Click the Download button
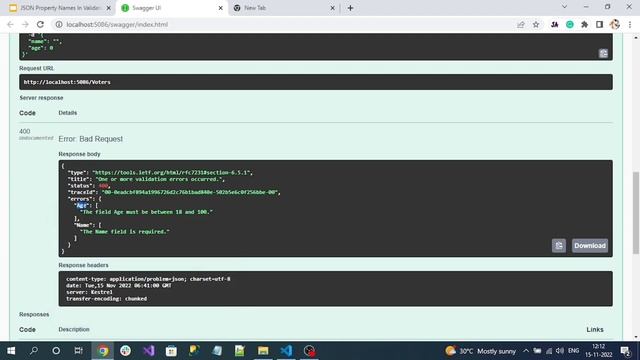Screen dimensions: 640x360 point(590,246)
